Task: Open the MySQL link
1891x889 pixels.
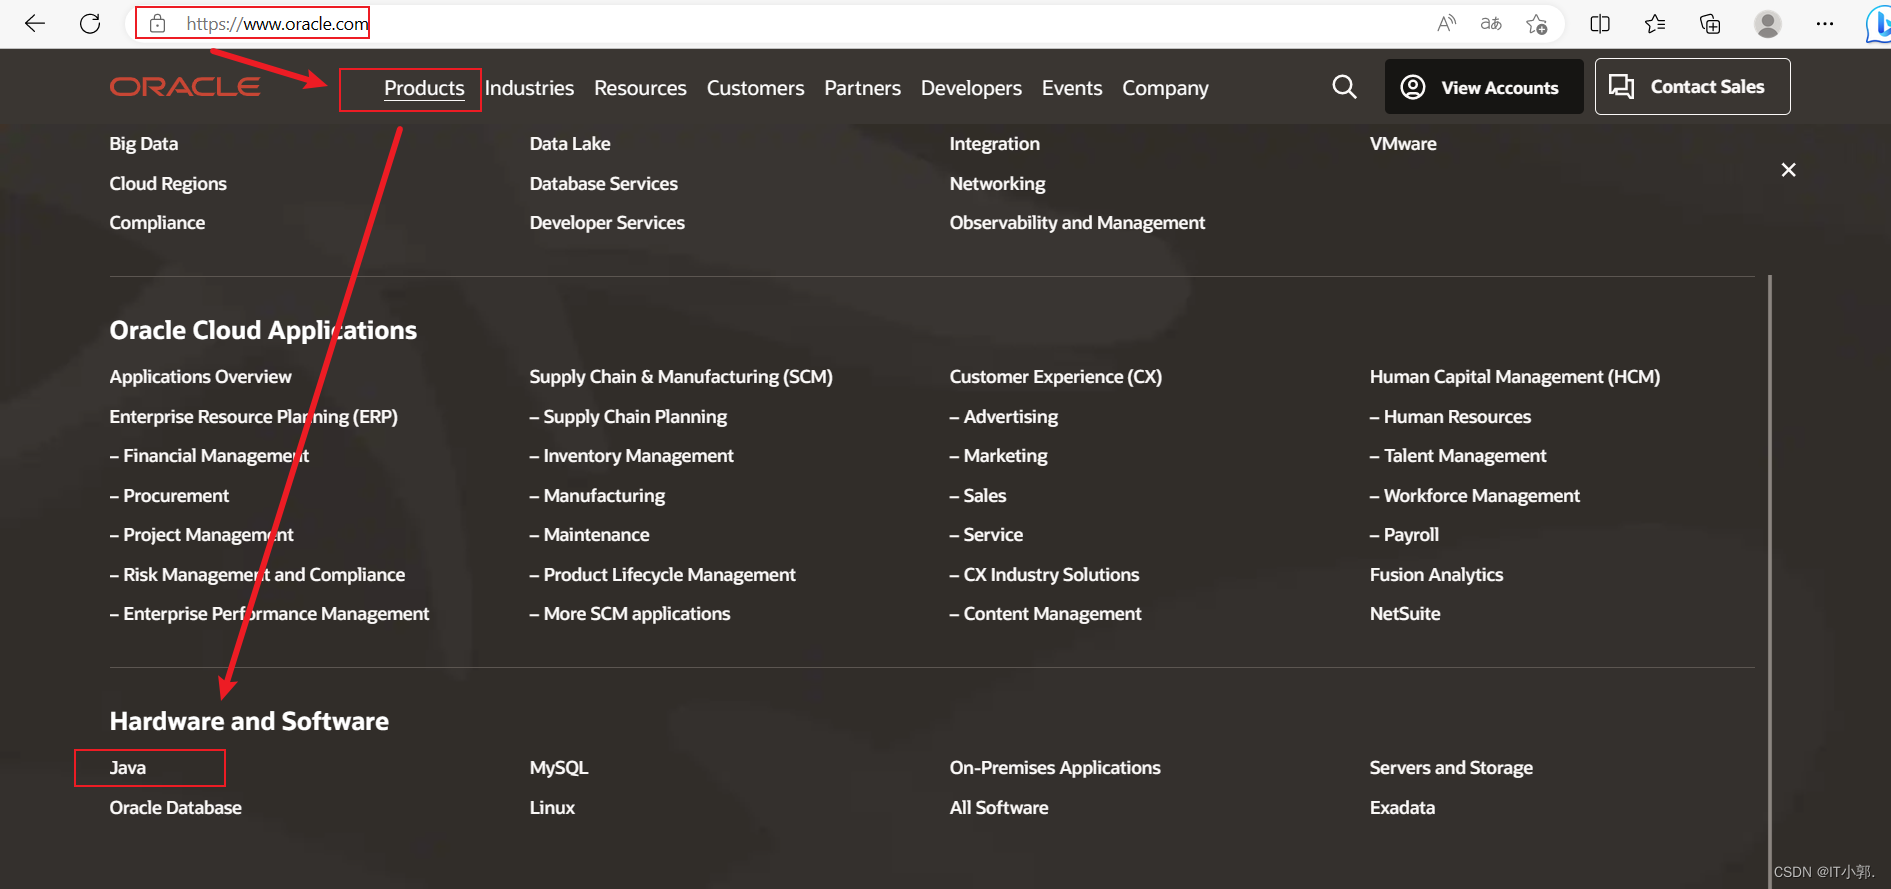Action: pyautogui.click(x=559, y=768)
